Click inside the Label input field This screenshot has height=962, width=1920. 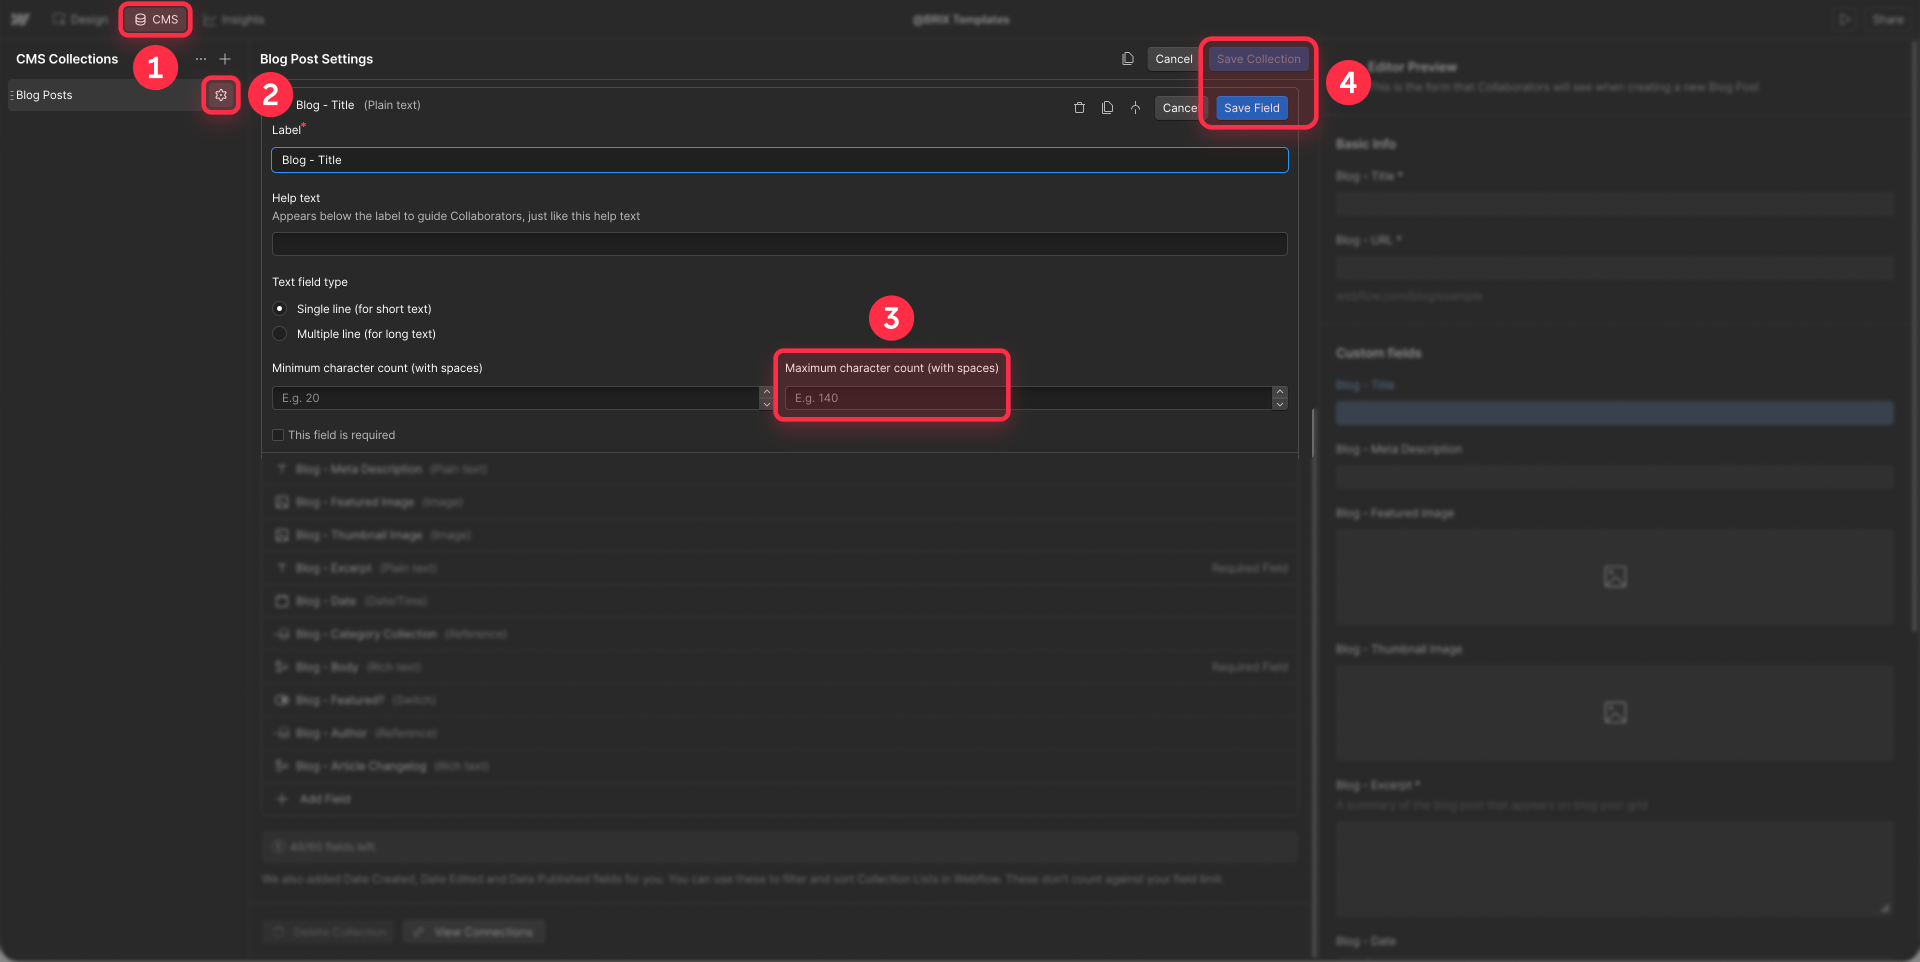(779, 159)
